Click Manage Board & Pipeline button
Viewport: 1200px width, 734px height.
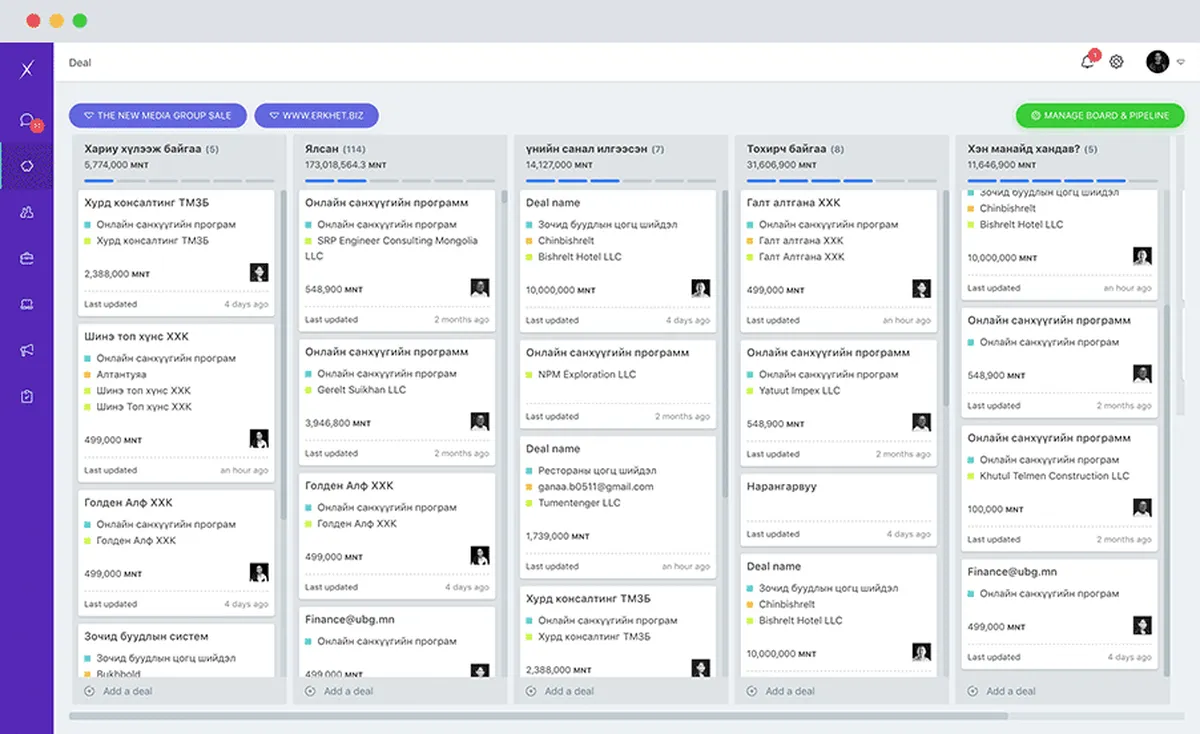pyautogui.click(x=1099, y=115)
